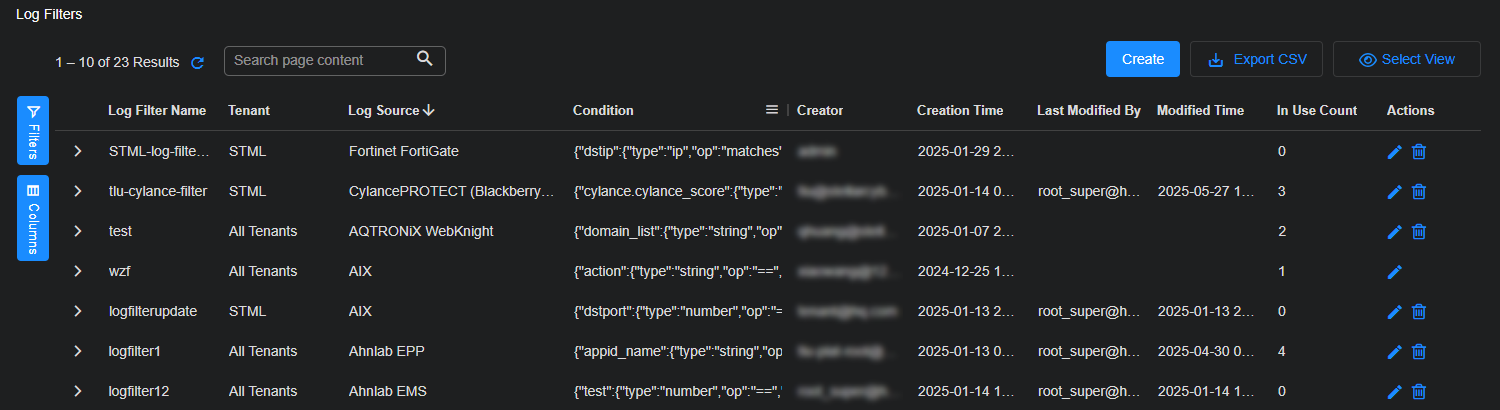Click the search magnifier icon

425,59
